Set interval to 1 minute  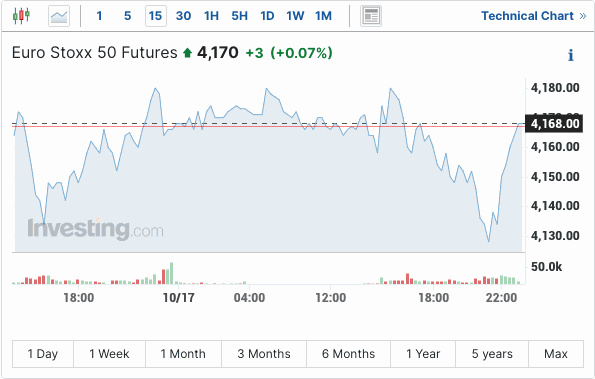pyautogui.click(x=99, y=16)
